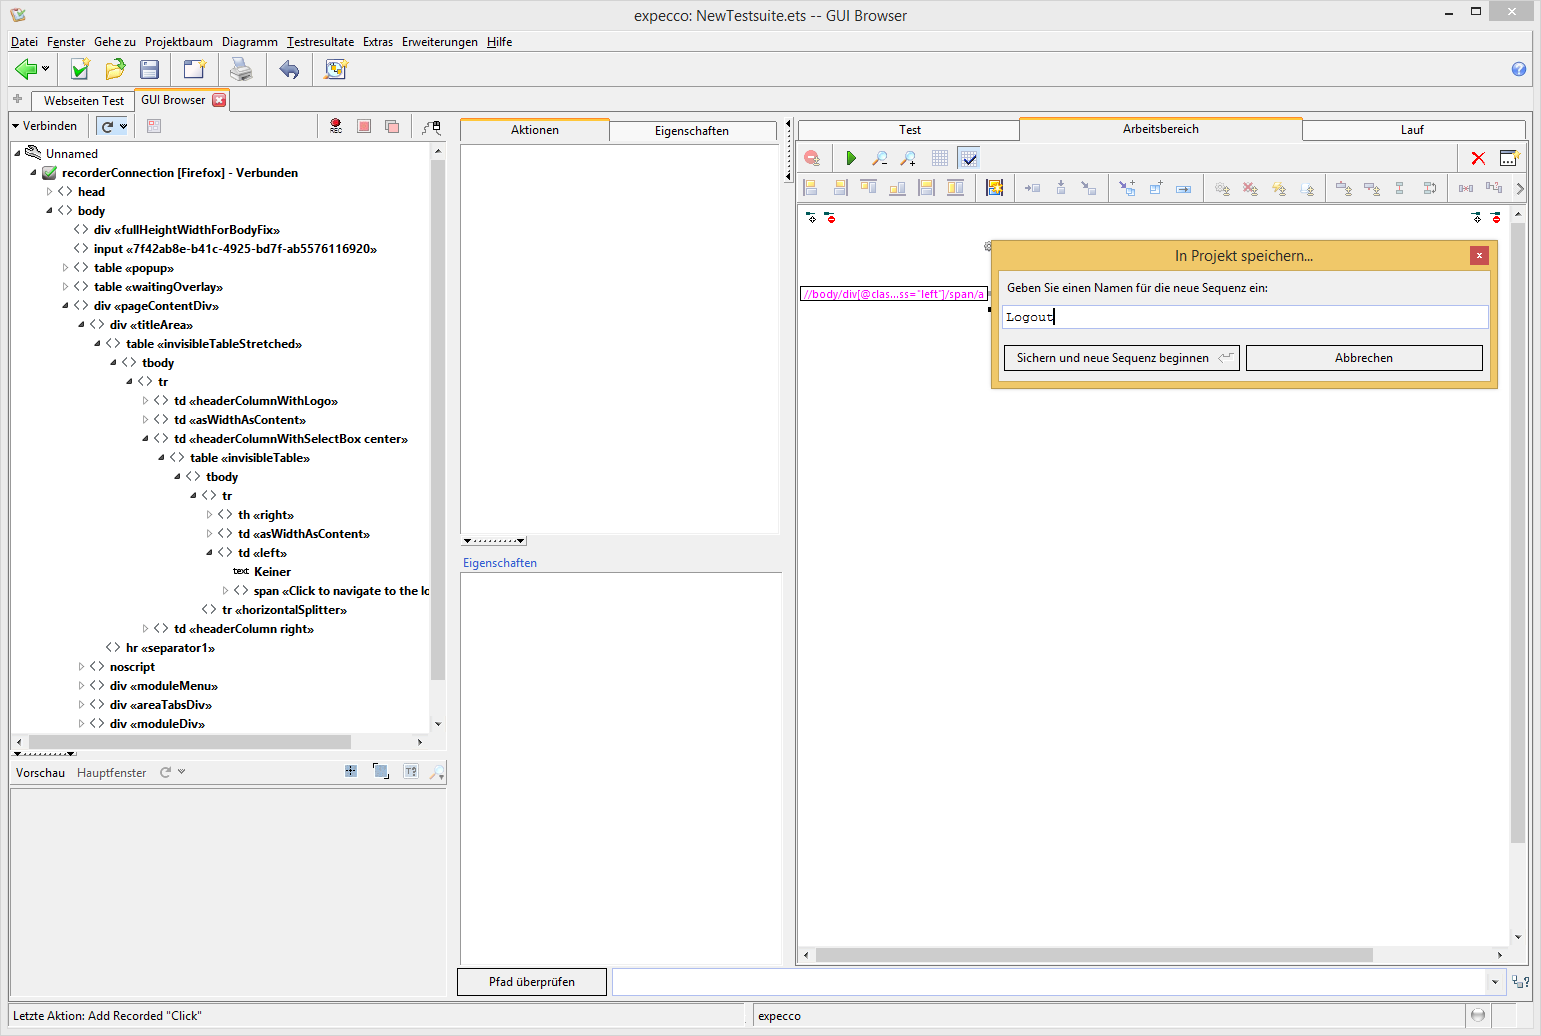
Task: Toggle the grid display in workspace toolbar
Action: pos(940,158)
